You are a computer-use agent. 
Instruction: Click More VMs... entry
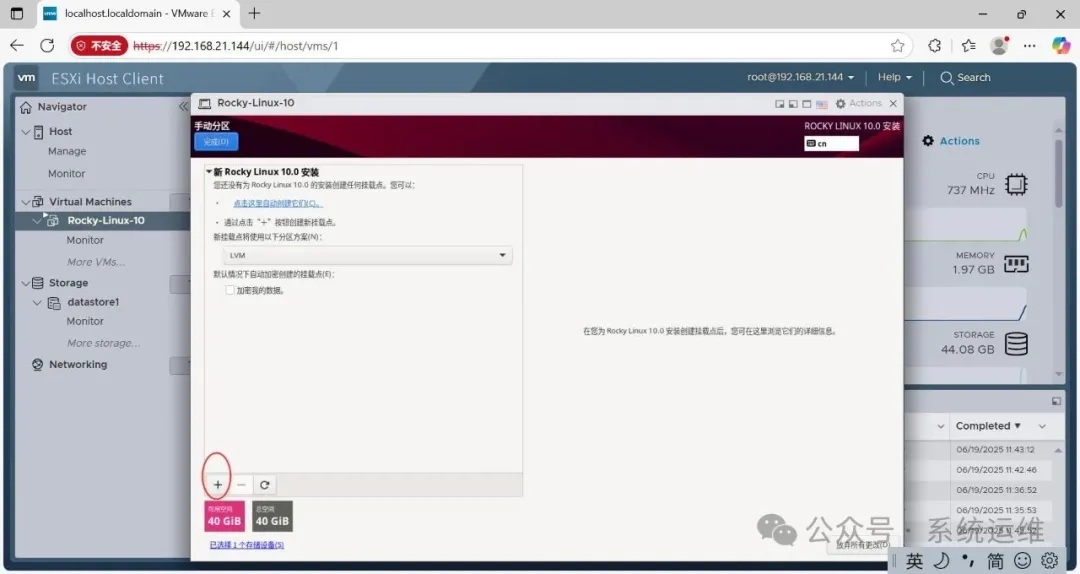click(96, 262)
